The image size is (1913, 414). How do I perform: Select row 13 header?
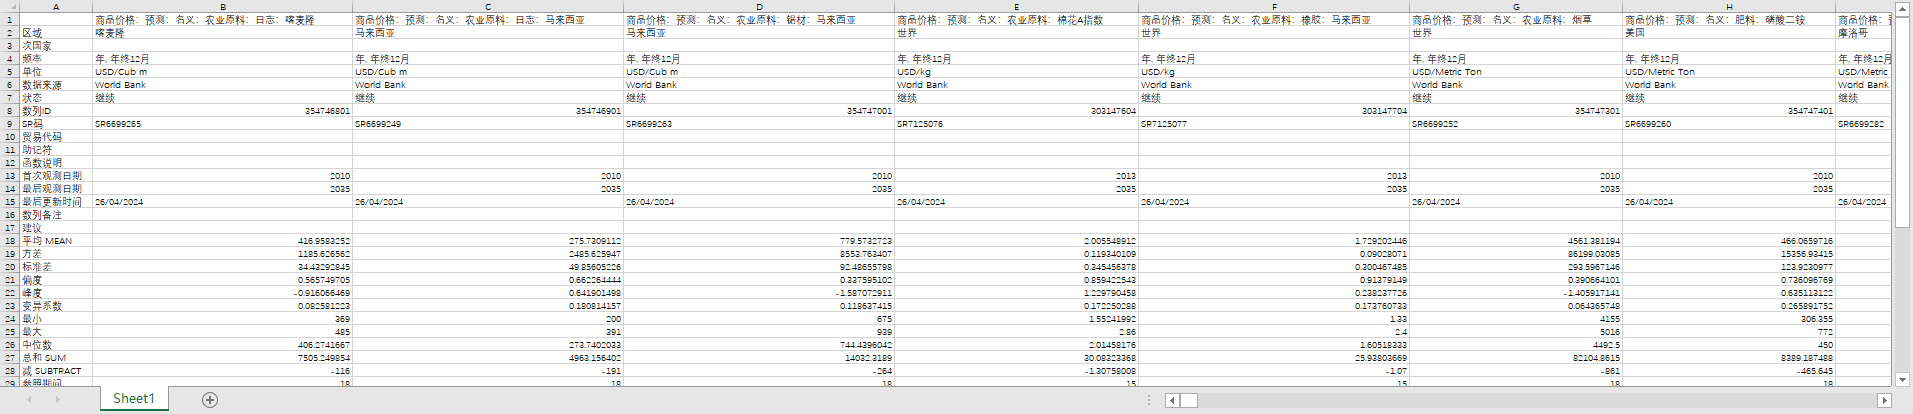click(10, 176)
